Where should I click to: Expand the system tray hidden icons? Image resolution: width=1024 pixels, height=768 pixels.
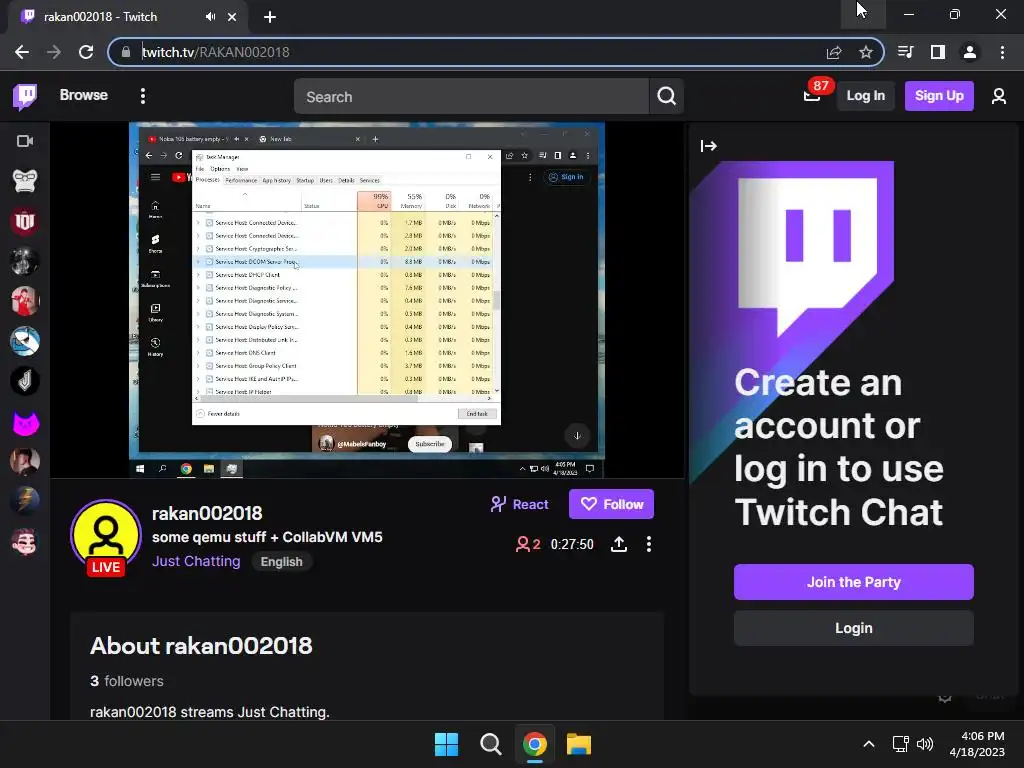pyautogui.click(x=869, y=744)
